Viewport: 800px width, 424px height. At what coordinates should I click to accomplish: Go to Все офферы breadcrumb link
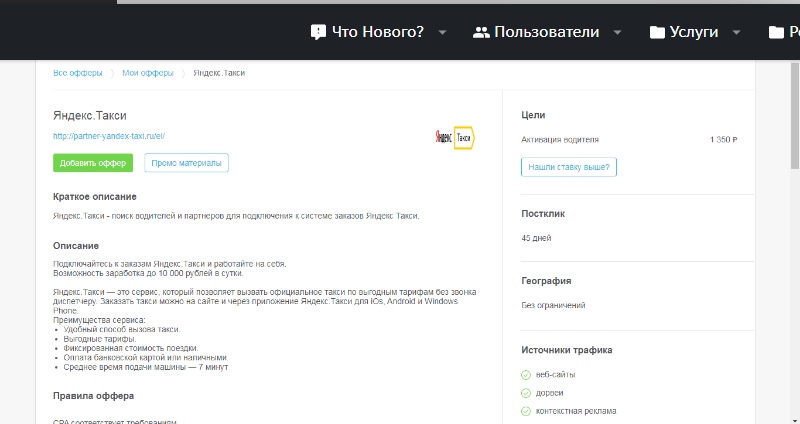(76, 73)
